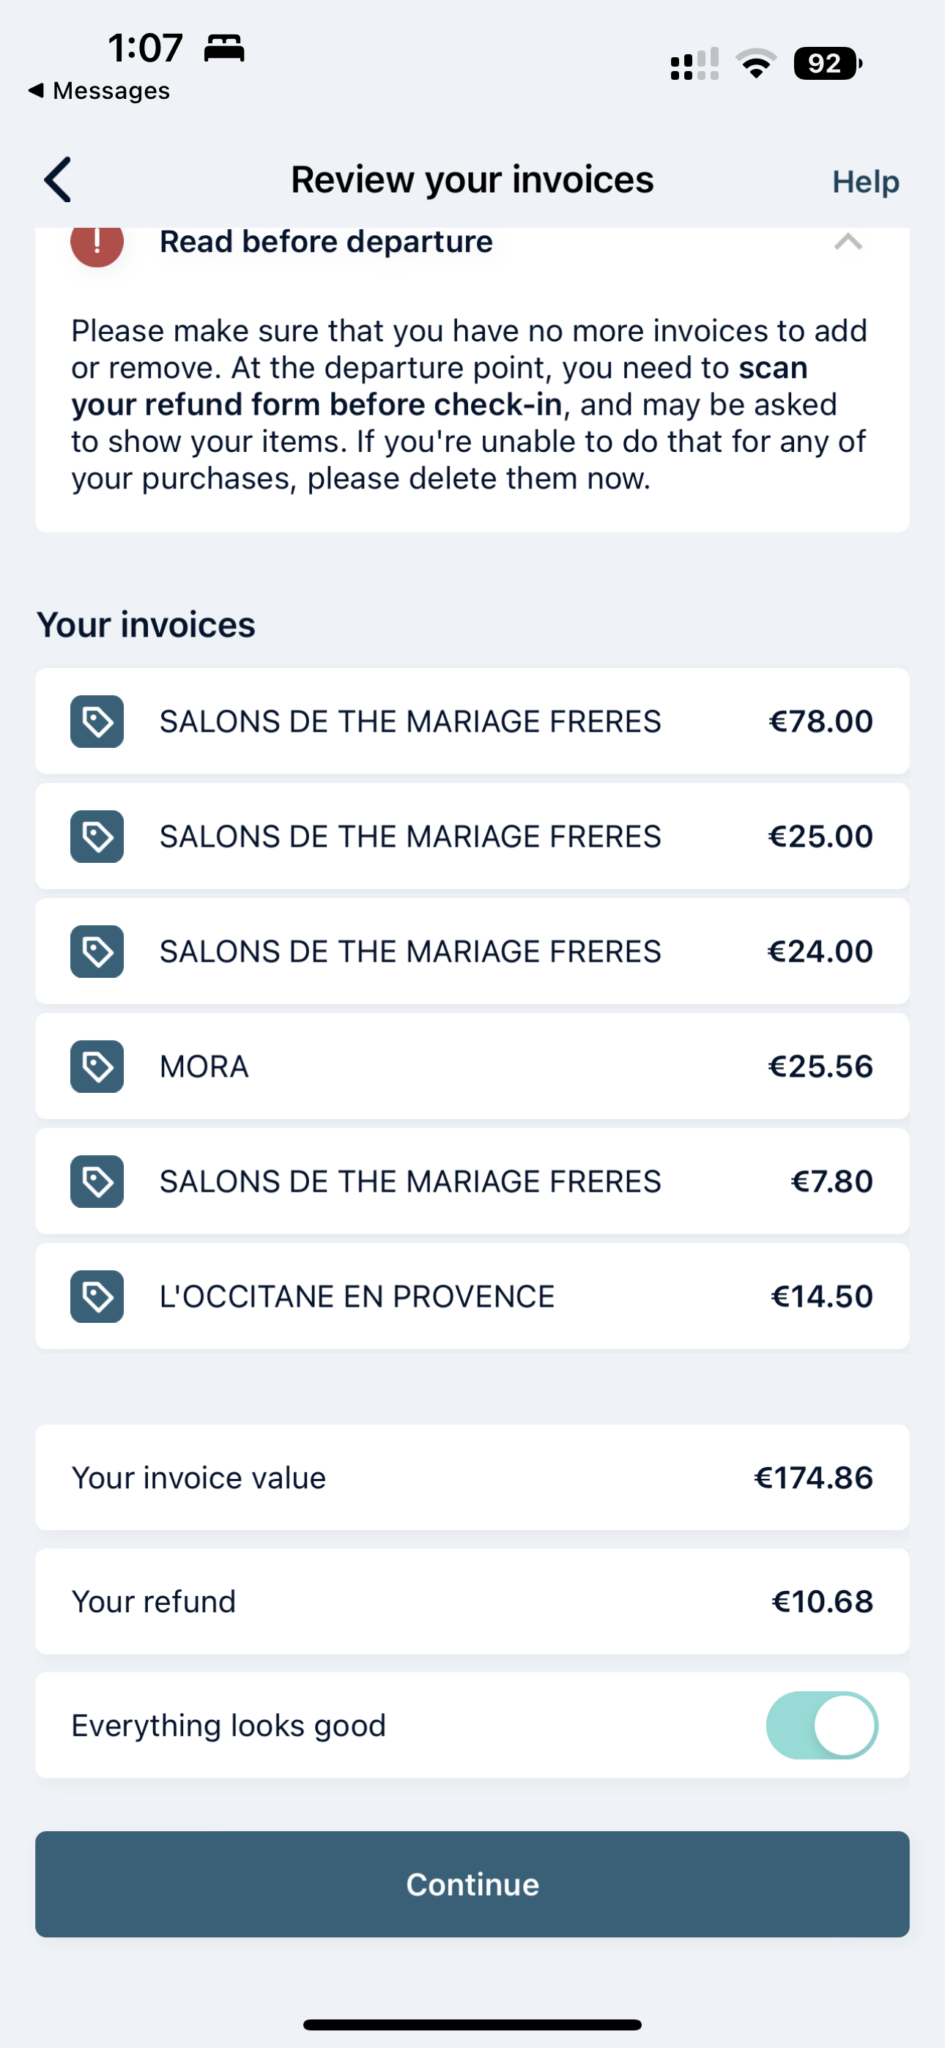
Task: Tap the Your invoice value row
Action: [x=472, y=1477]
